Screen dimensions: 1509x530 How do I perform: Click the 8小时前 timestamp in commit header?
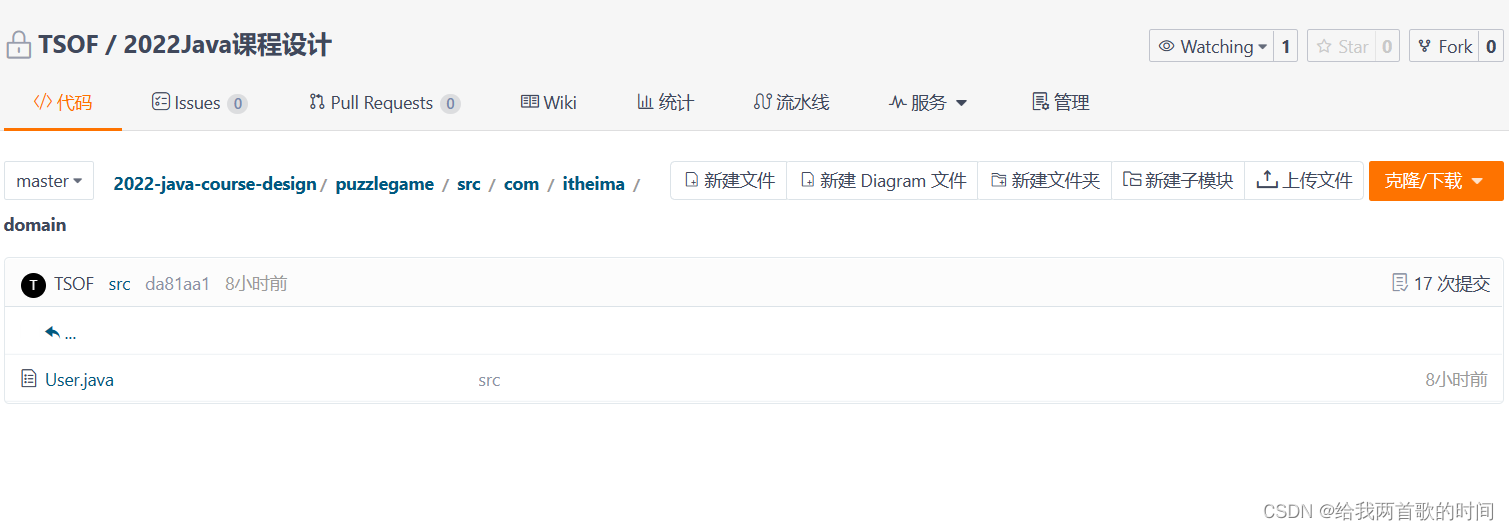tap(256, 284)
